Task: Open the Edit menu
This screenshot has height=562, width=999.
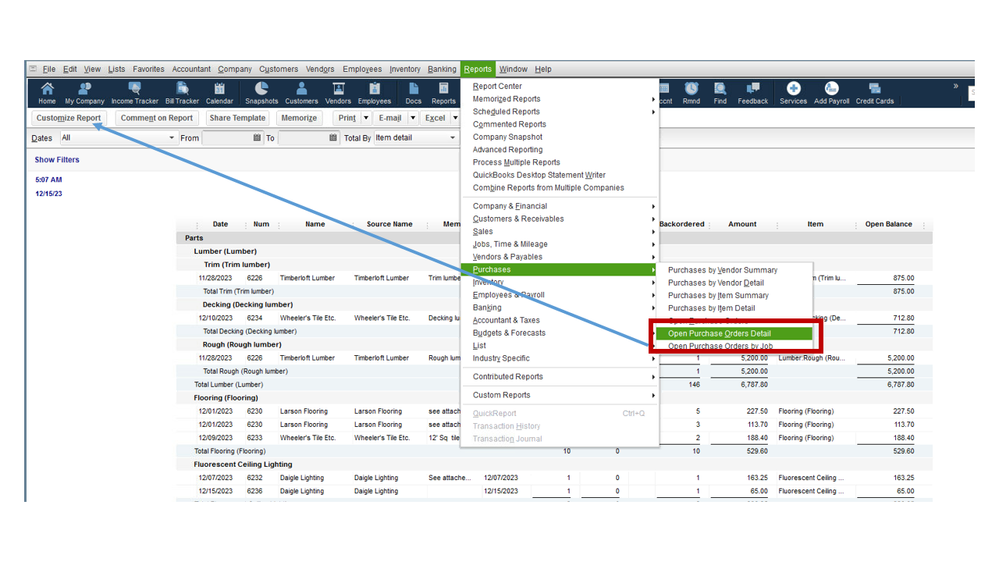Action: (70, 69)
